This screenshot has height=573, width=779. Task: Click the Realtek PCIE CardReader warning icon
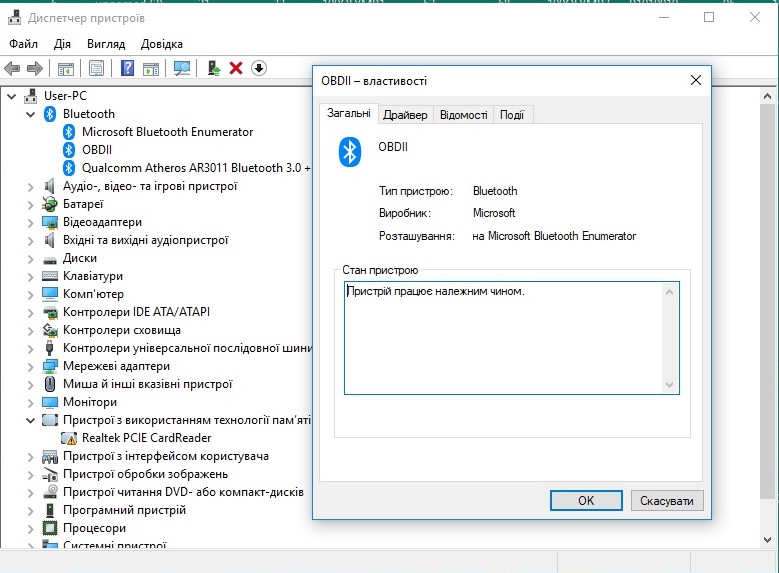[69, 438]
